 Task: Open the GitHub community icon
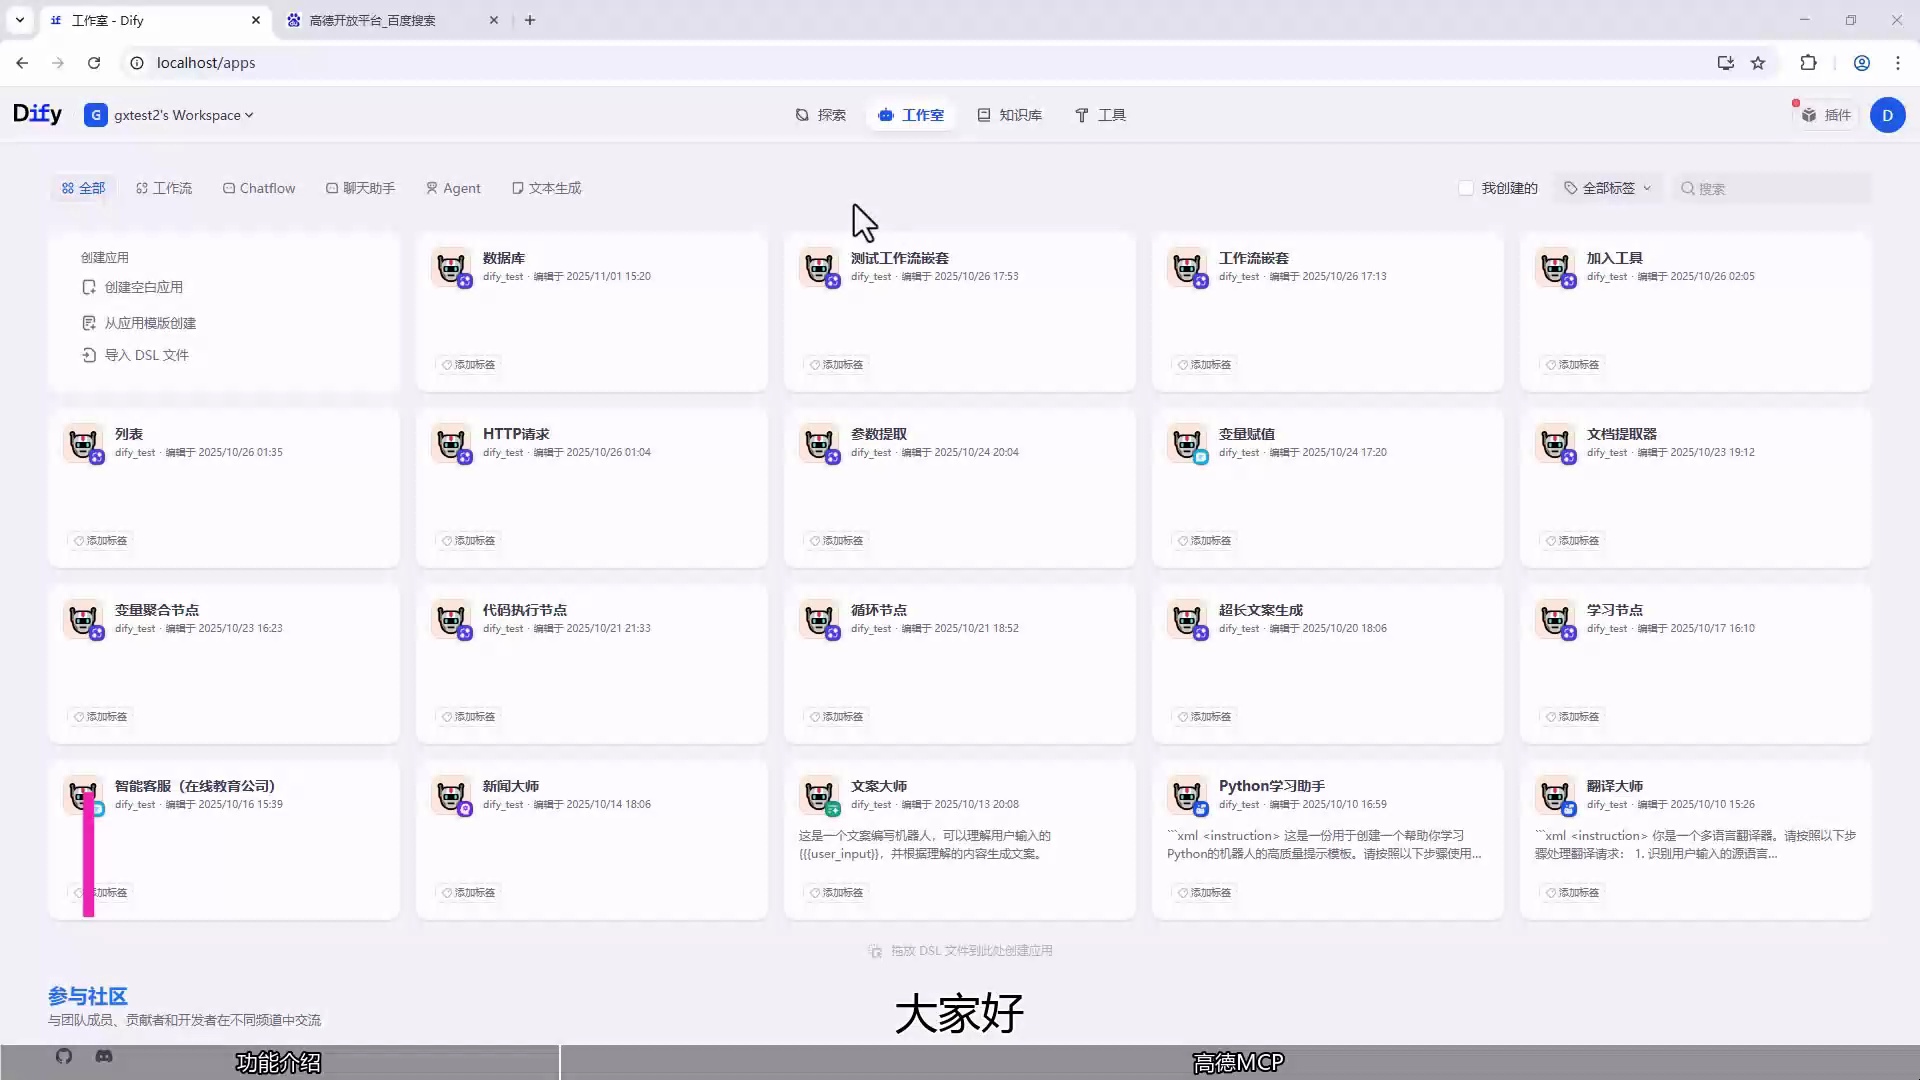(64, 1056)
